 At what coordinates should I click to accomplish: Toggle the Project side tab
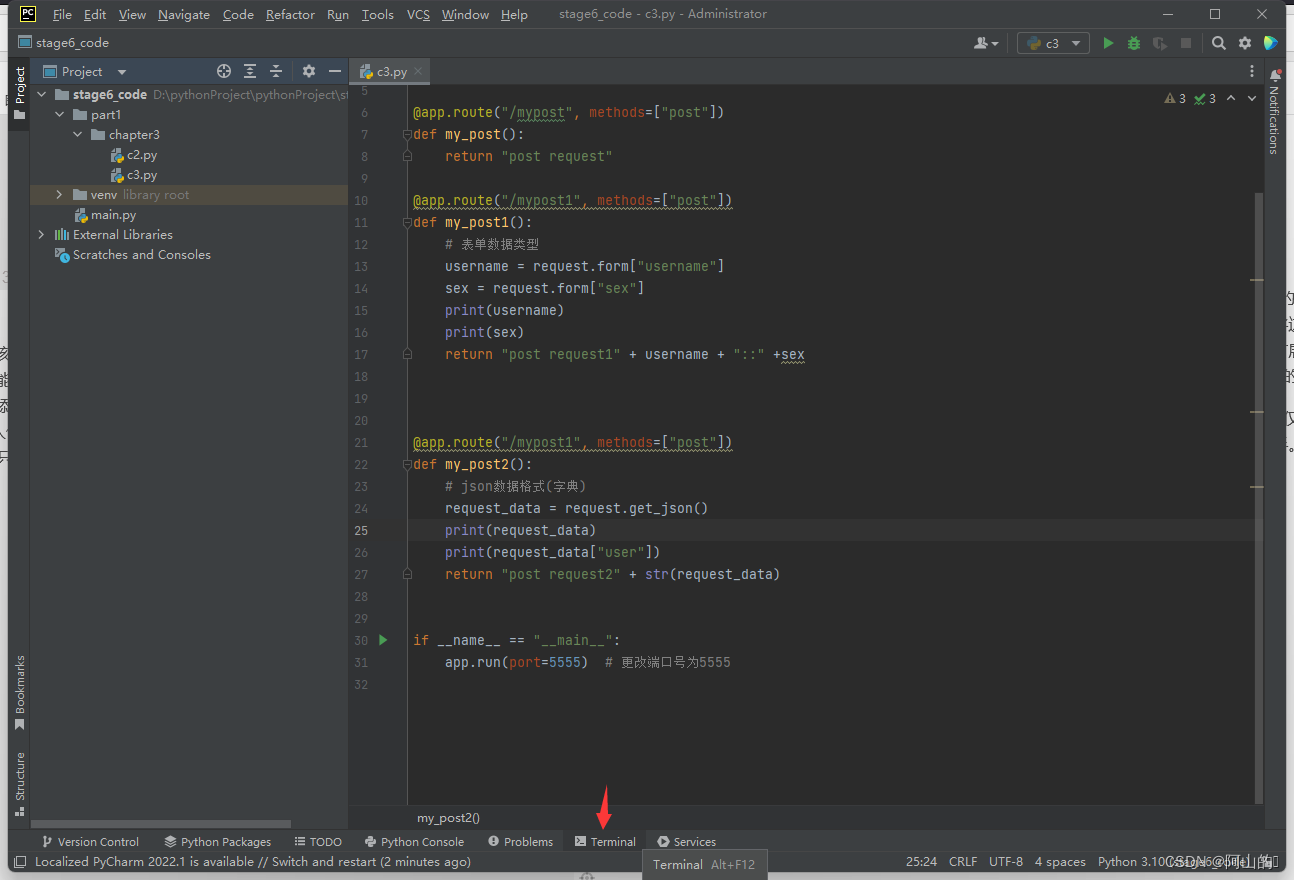pyautogui.click(x=19, y=94)
